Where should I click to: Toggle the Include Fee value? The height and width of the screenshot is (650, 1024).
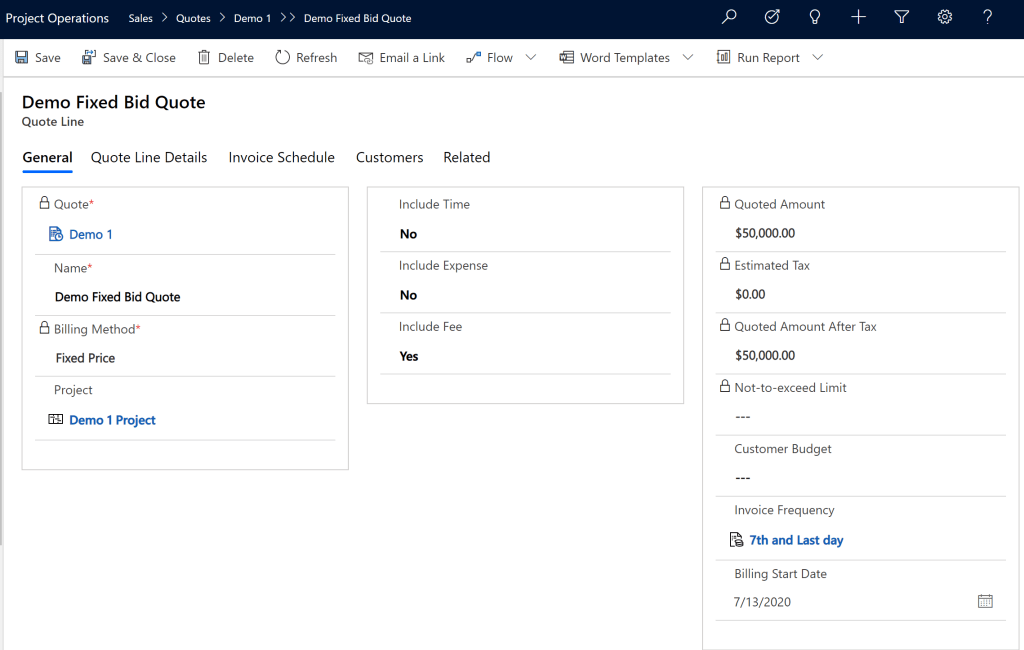[x=409, y=356]
